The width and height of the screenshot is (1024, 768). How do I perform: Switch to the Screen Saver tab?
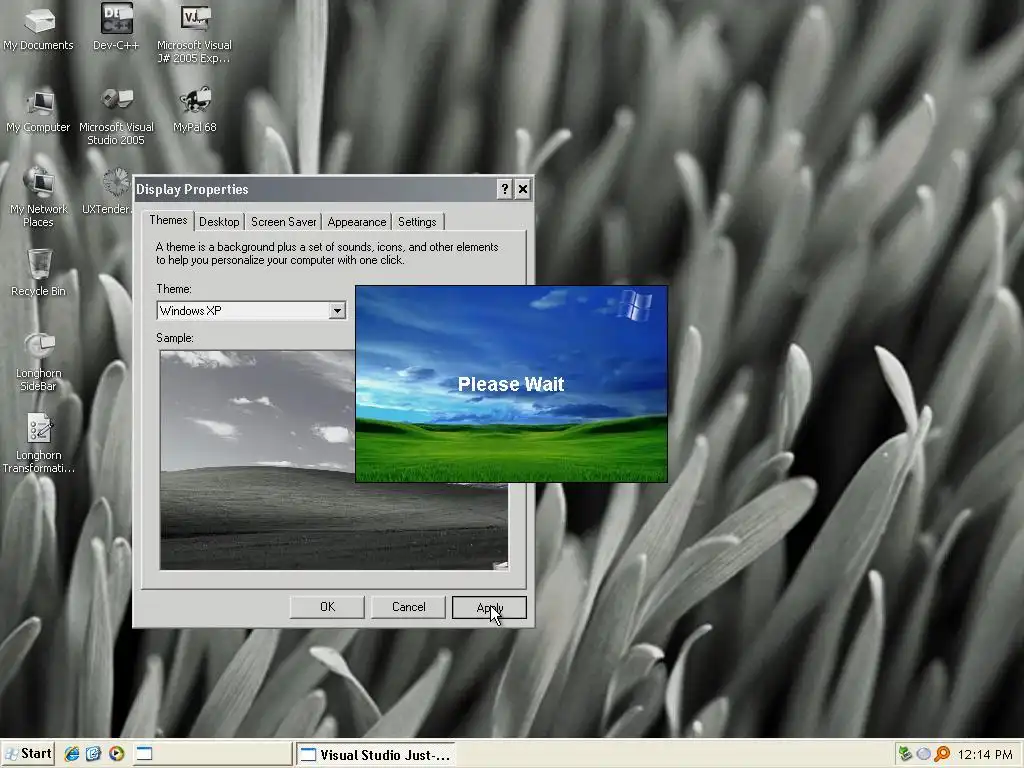point(283,222)
